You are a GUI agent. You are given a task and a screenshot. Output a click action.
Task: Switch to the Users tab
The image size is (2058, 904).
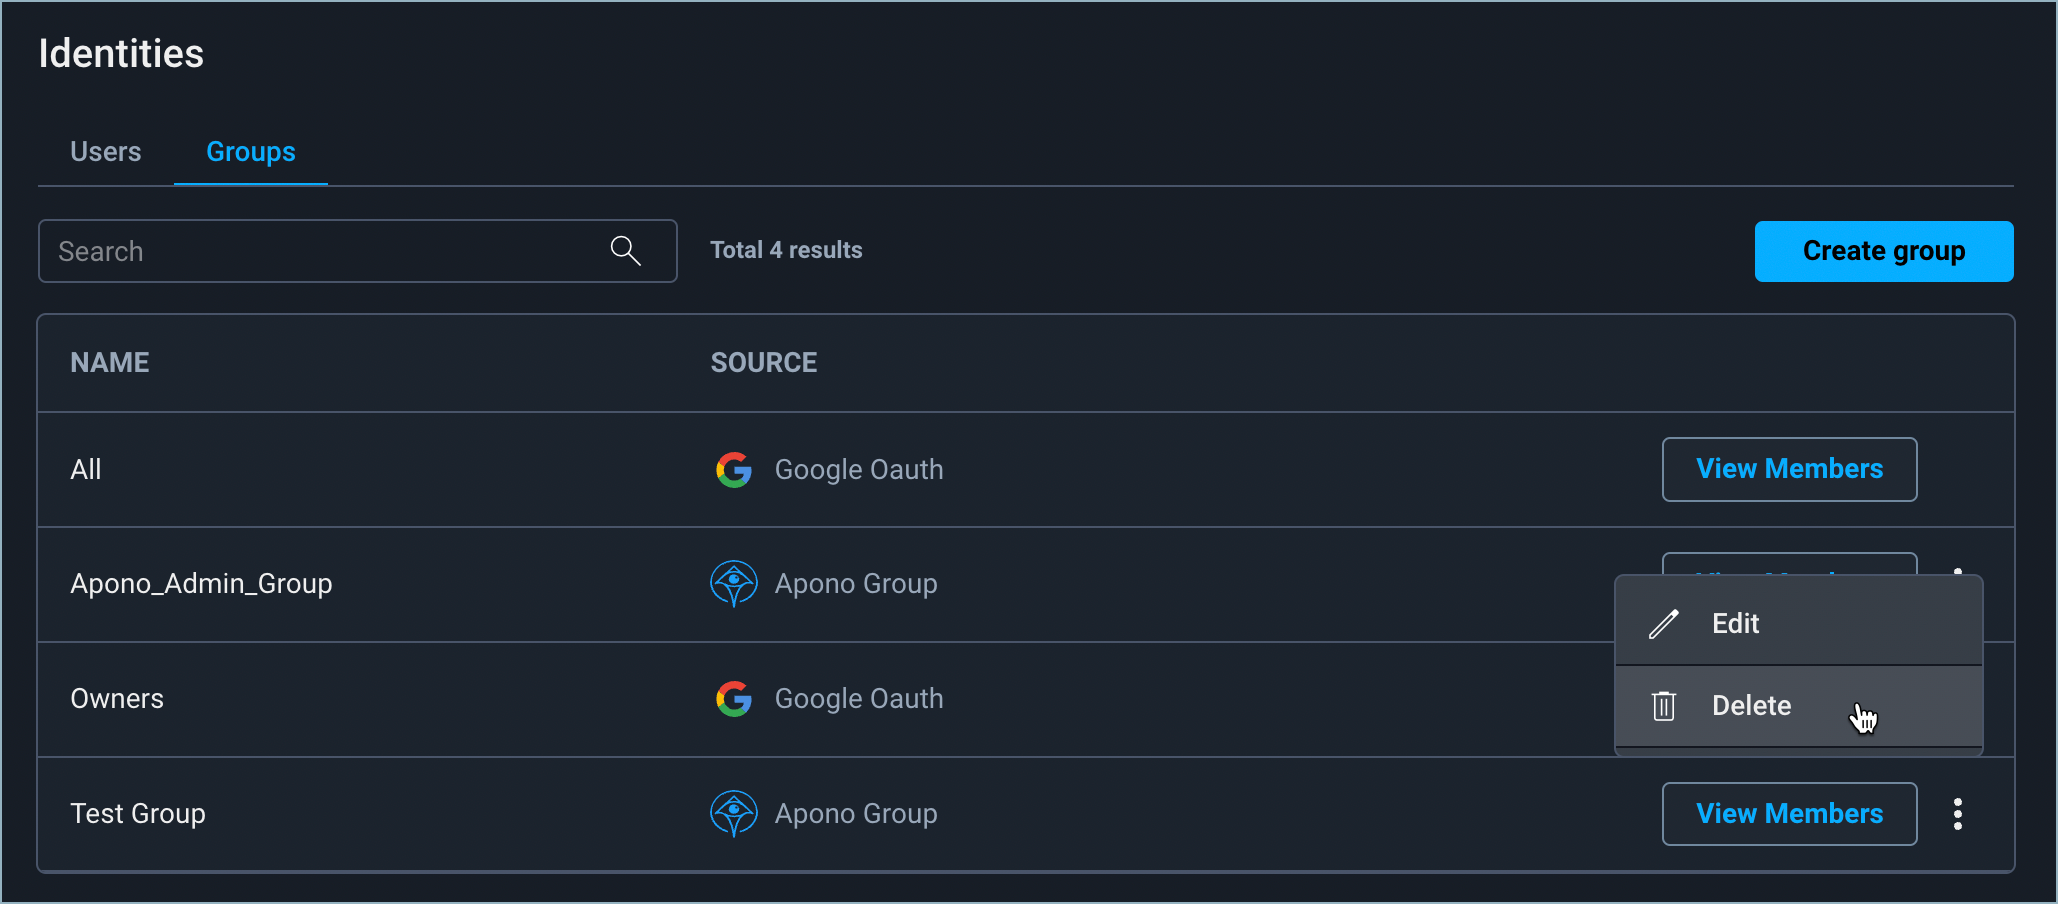(x=105, y=152)
